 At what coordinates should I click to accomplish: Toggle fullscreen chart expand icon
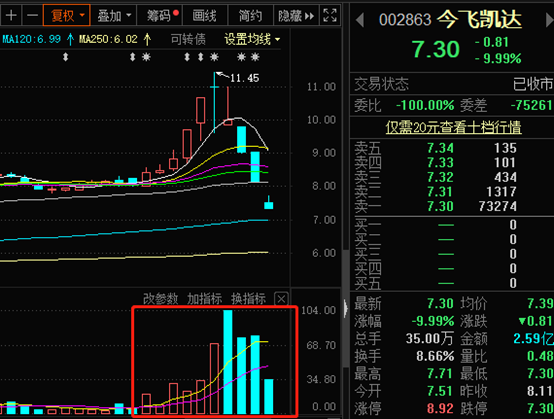[330, 16]
